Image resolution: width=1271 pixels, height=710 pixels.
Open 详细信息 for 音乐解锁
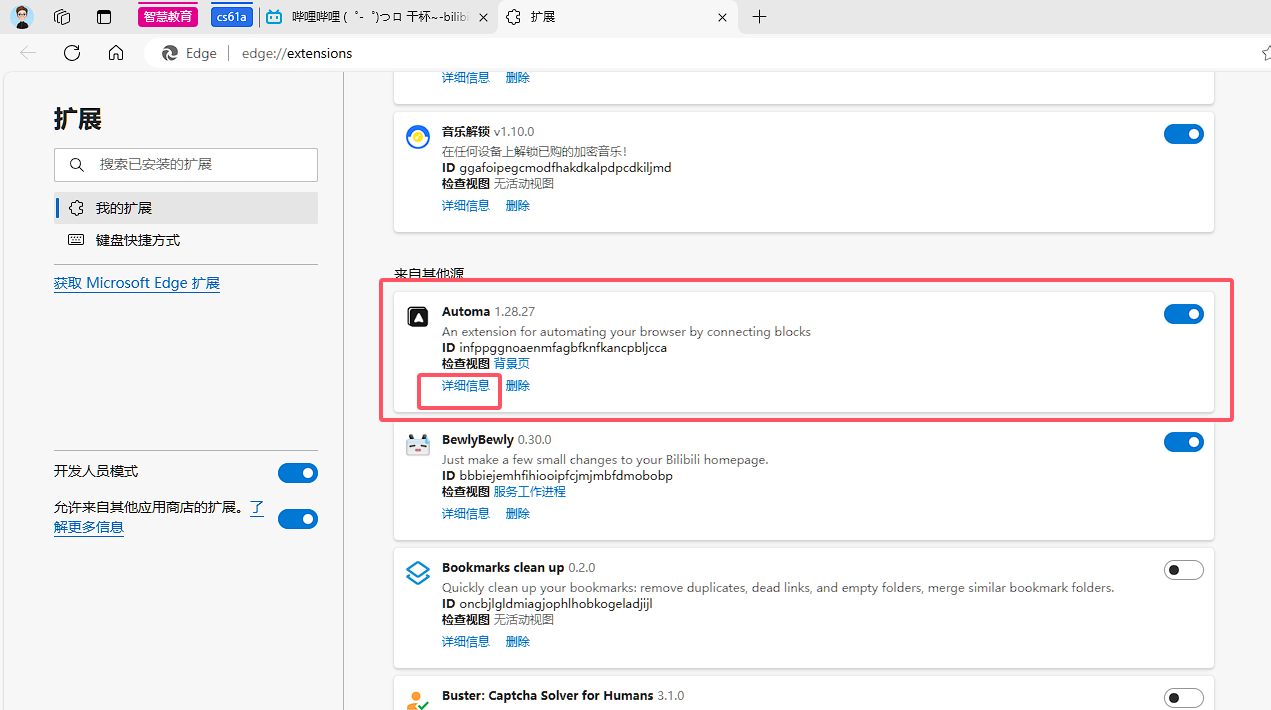[x=466, y=206]
